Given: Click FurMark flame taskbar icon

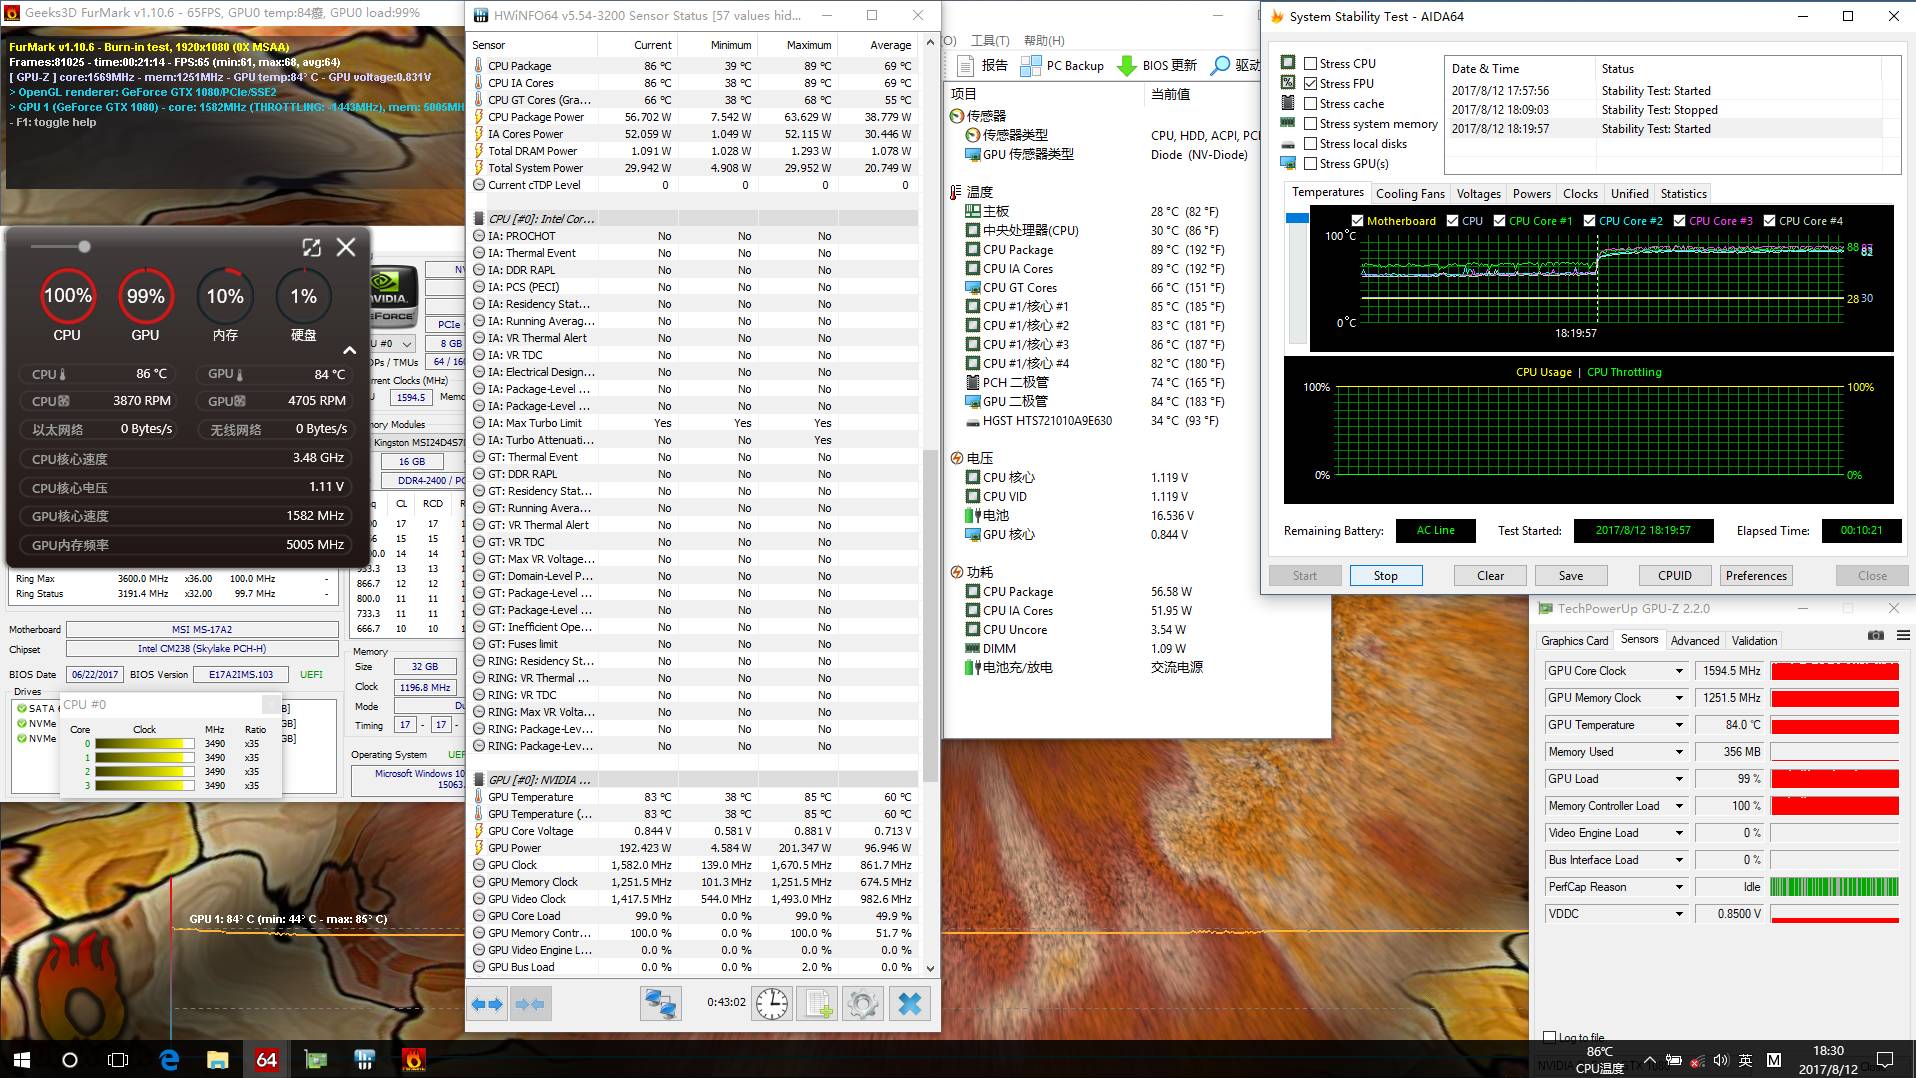Looking at the screenshot, I should coord(414,1059).
